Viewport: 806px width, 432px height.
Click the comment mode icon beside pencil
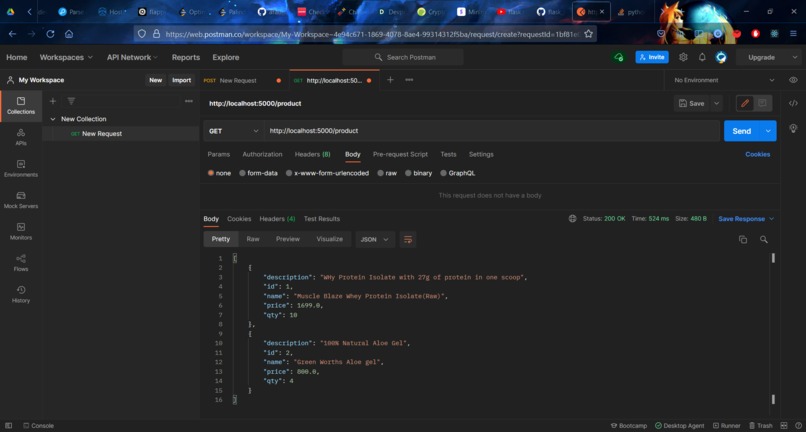tap(762, 103)
